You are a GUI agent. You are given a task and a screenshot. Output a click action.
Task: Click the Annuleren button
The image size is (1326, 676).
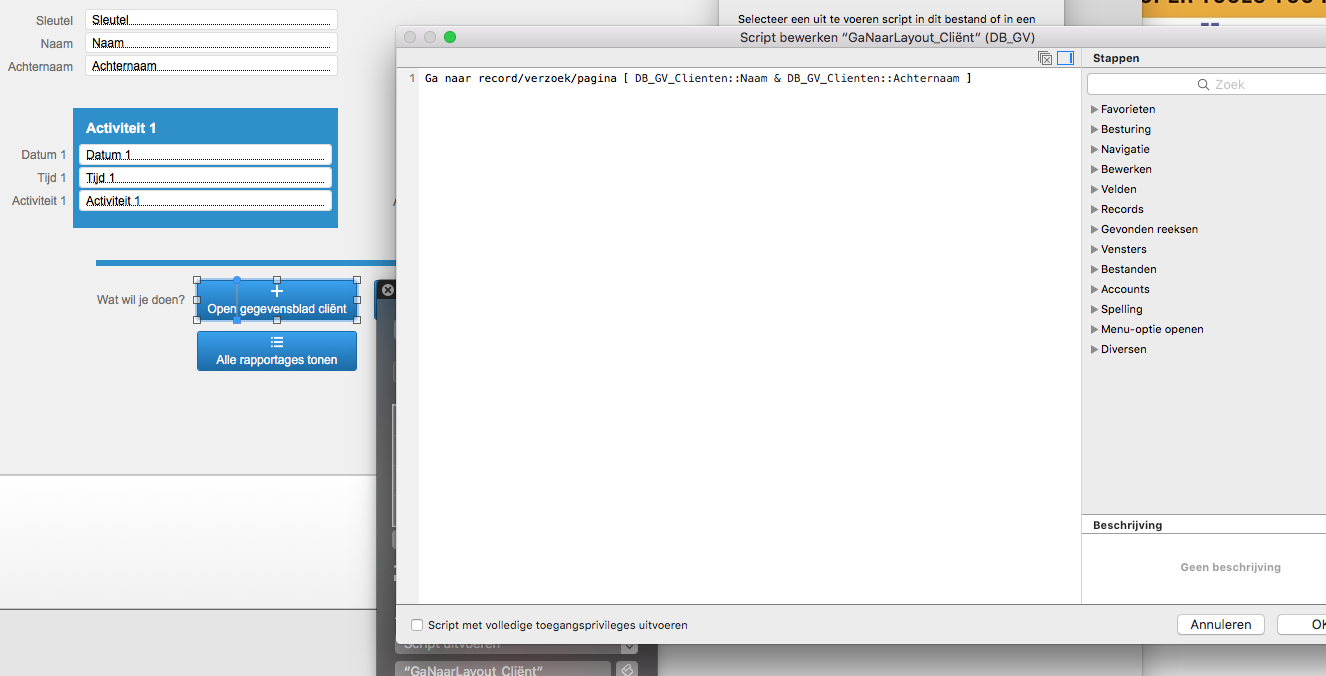[1221, 624]
